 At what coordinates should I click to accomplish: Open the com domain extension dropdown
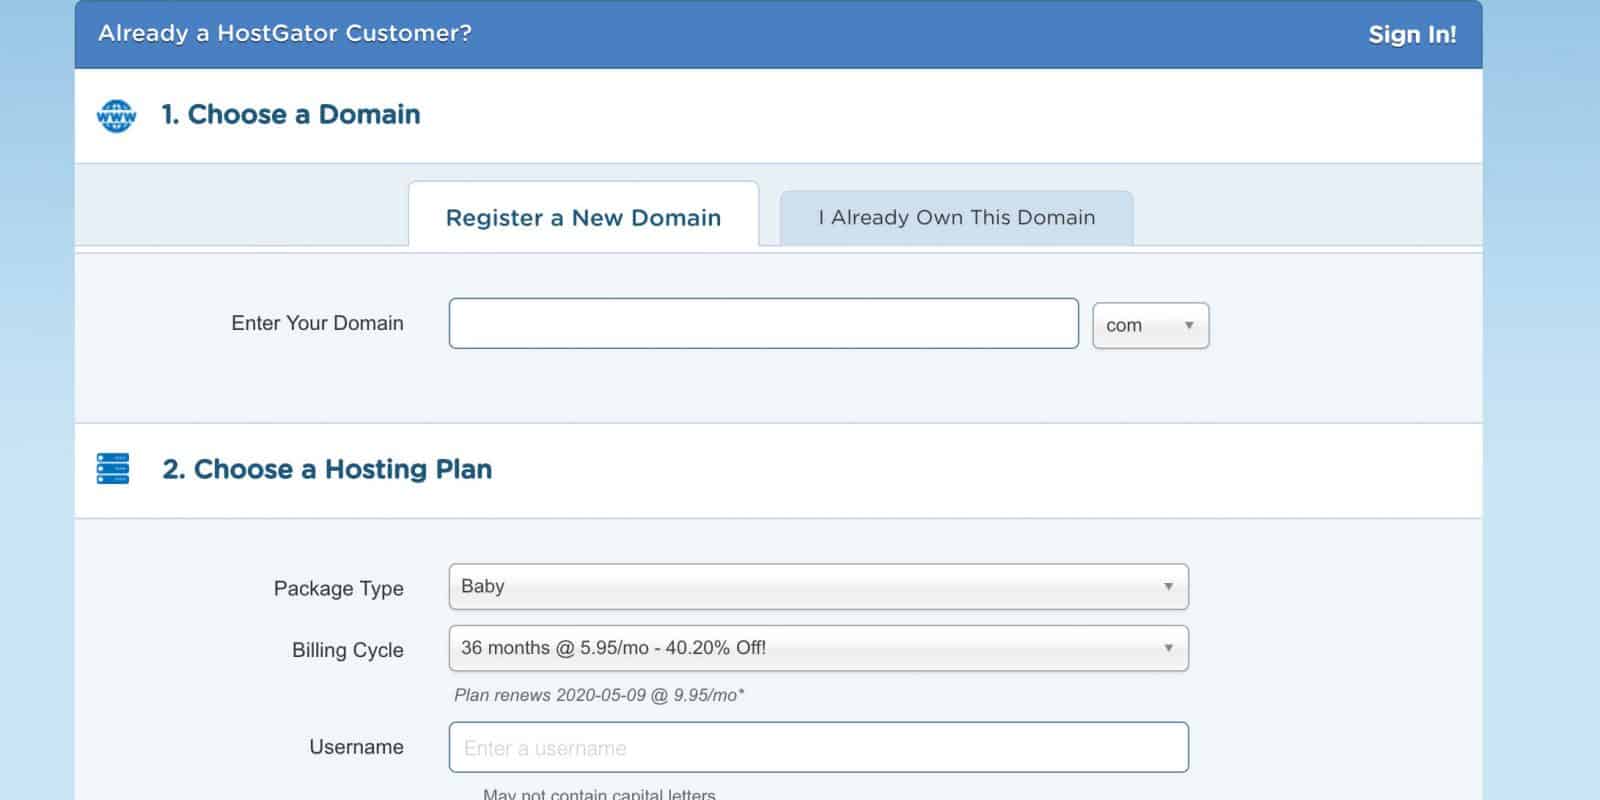1149,326
